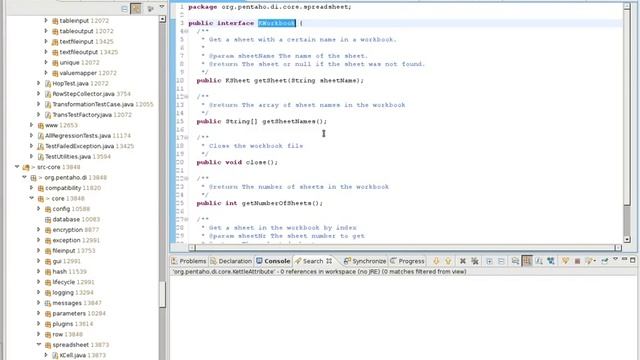Switch to the Declaration tab

[231, 261]
